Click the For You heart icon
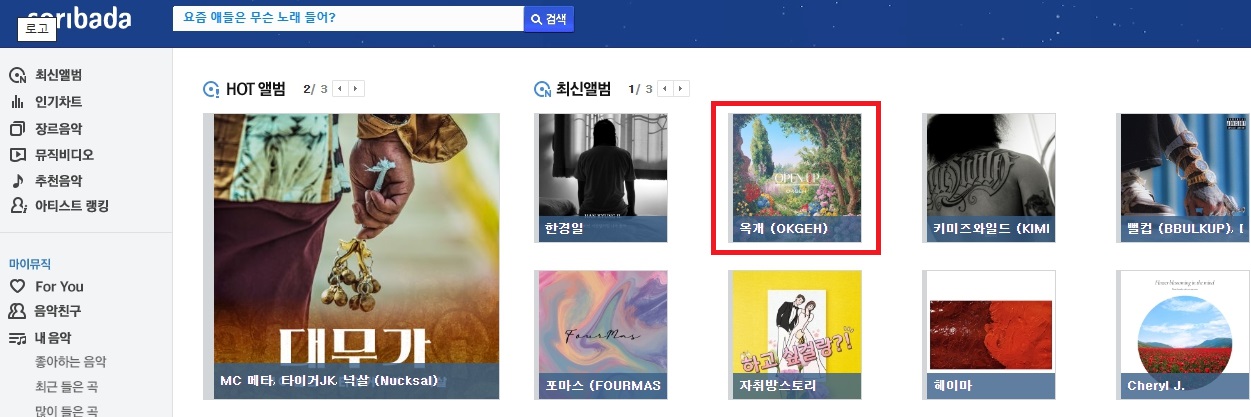 tap(17, 286)
